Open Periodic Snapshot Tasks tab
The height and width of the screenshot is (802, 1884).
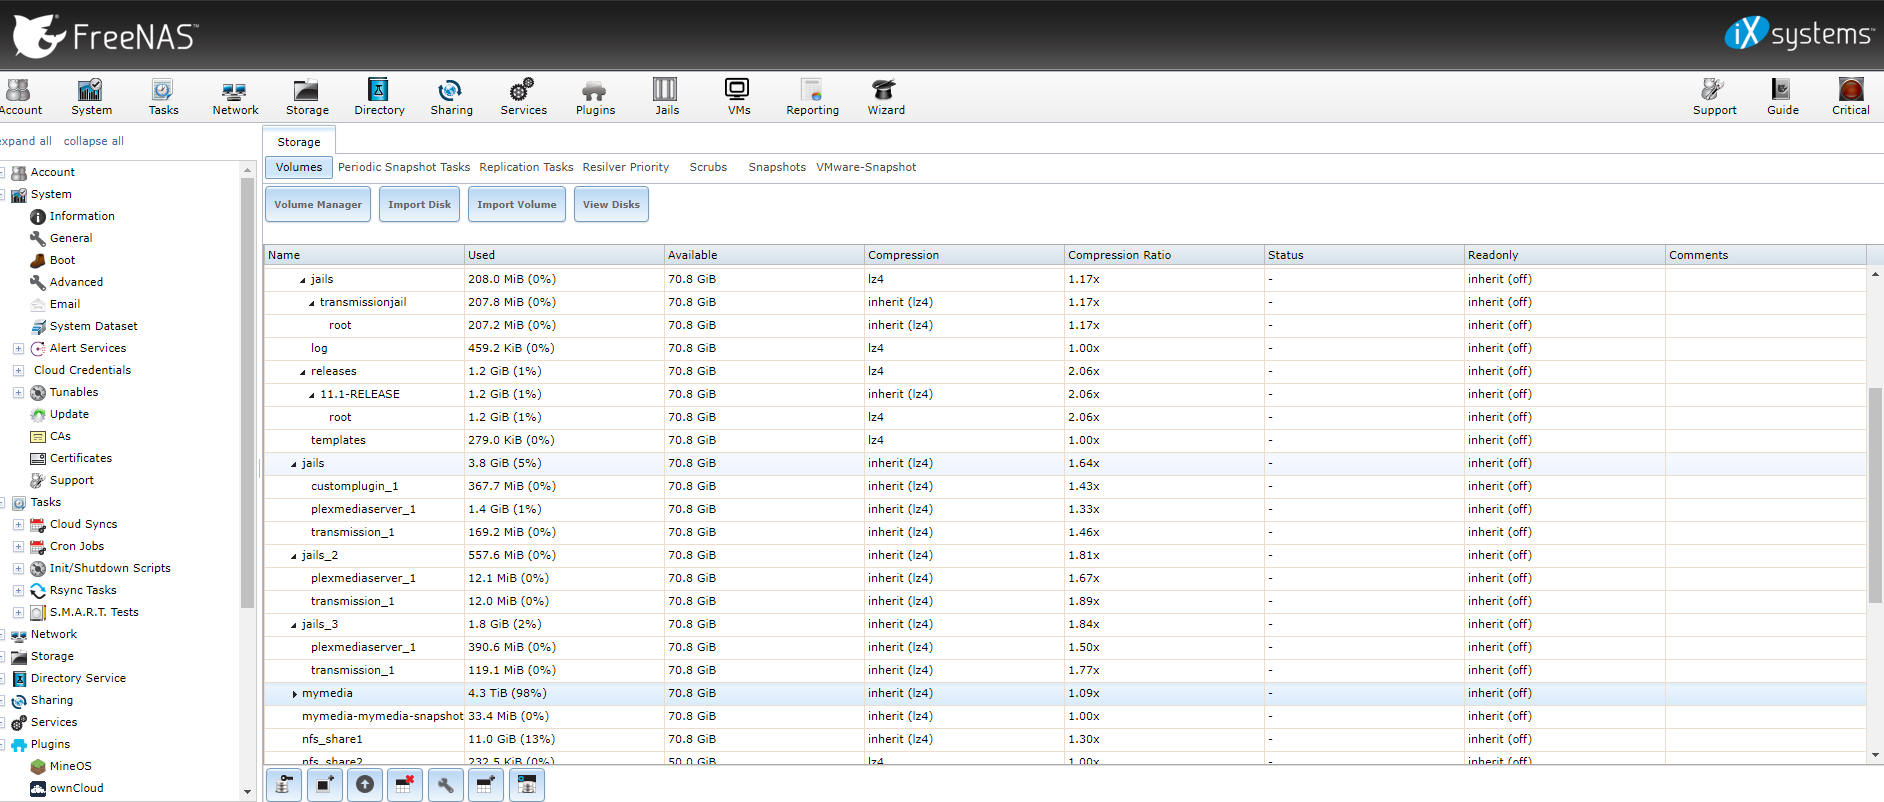tap(404, 167)
